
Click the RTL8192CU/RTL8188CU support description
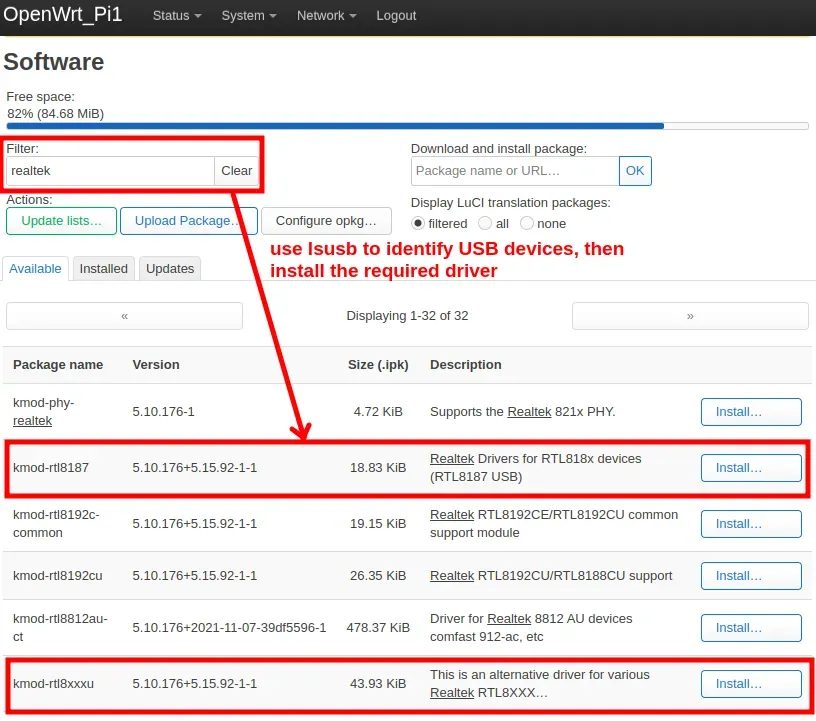tap(551, 576)
